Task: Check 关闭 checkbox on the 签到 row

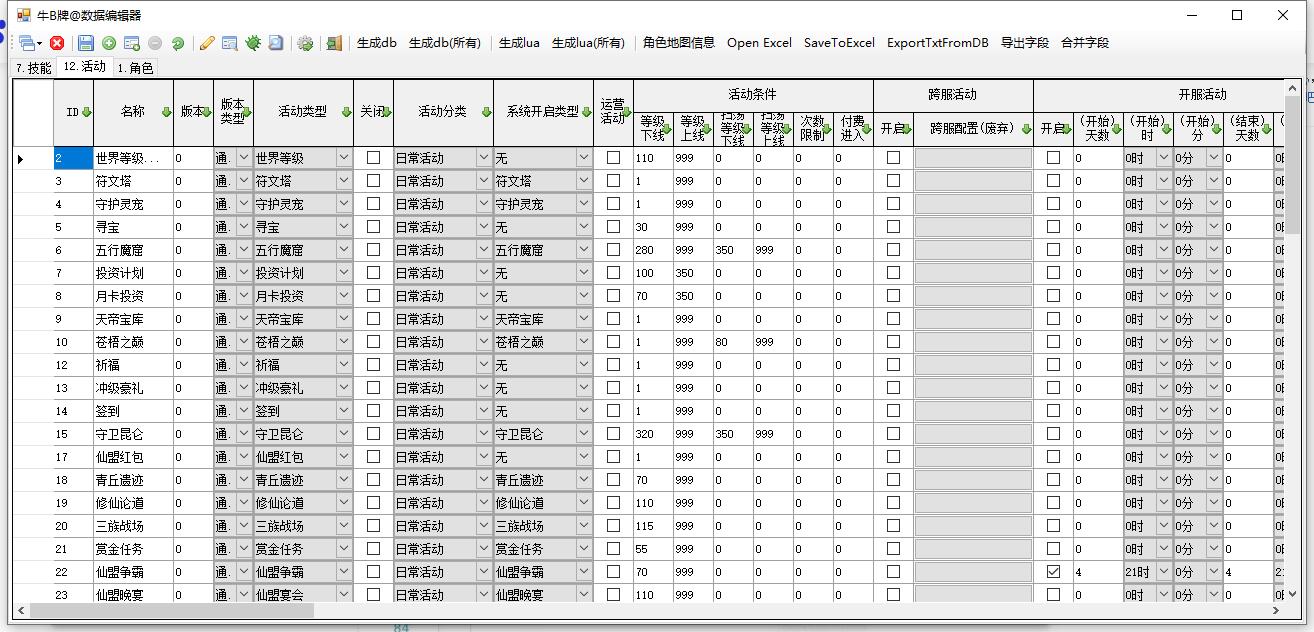Action: tap(374, 410)
